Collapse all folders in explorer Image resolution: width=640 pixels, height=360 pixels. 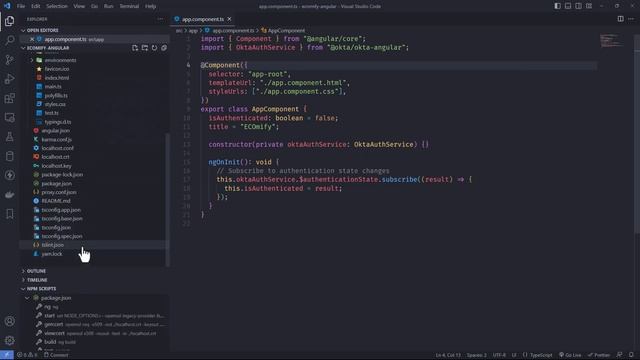coord(164,48)
